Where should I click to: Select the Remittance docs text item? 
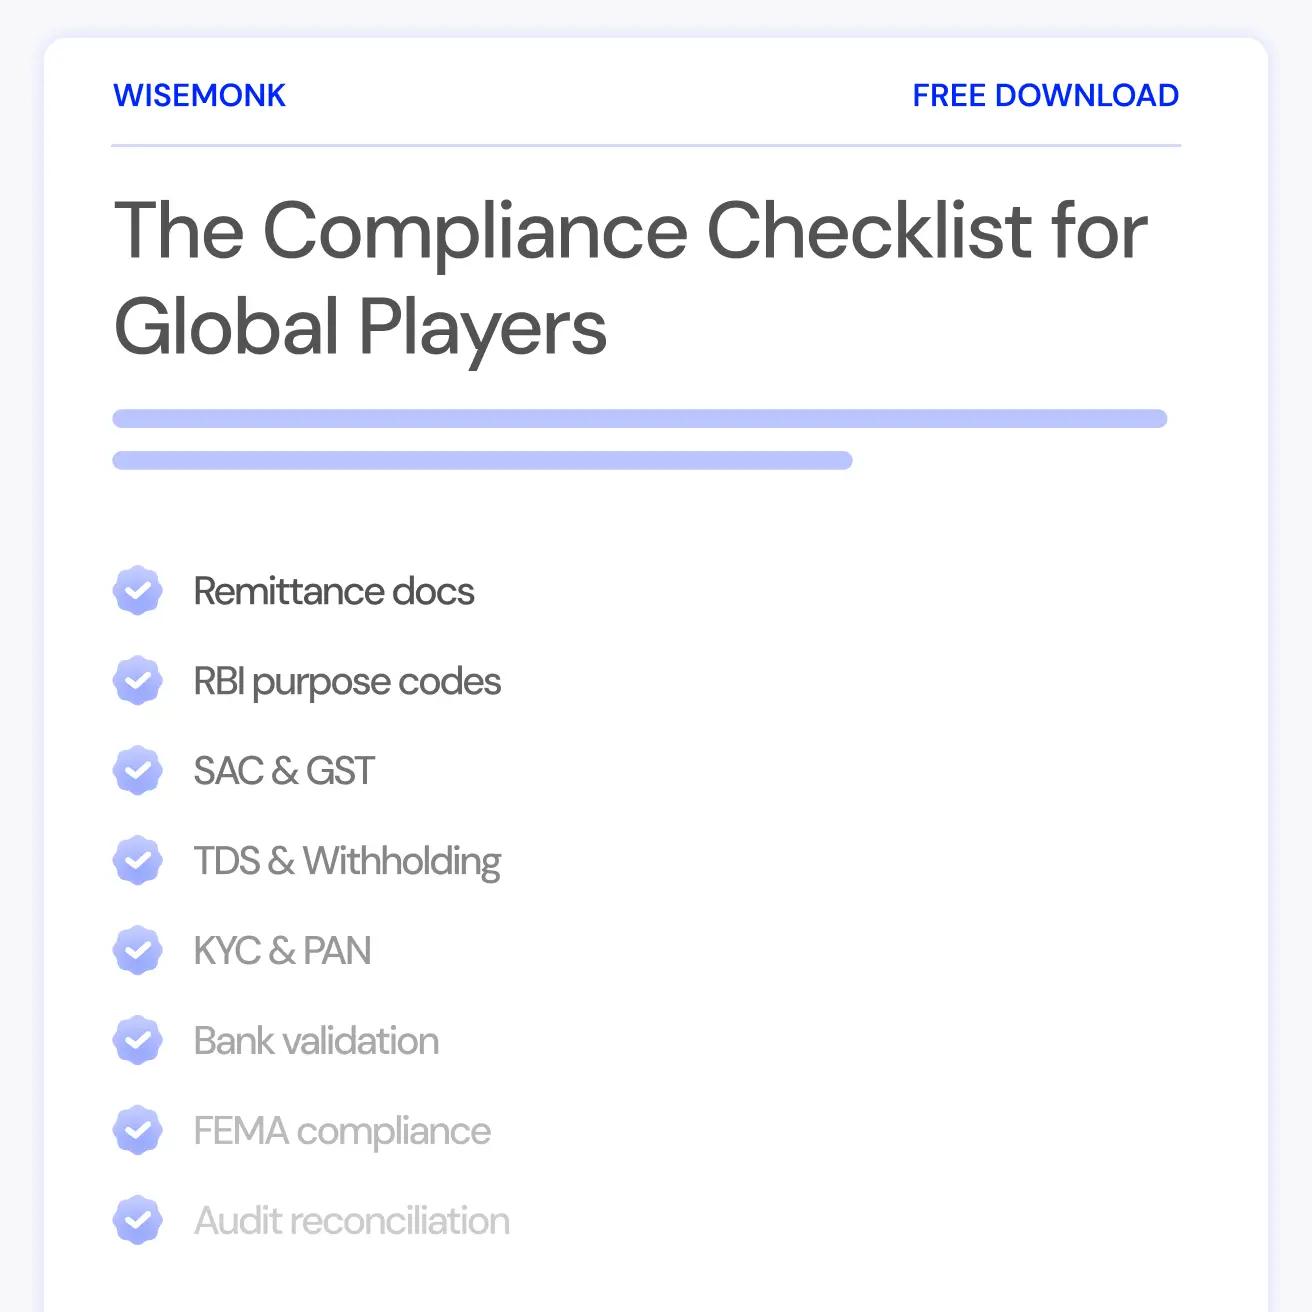pyautogui.click(x=334, y=591)
